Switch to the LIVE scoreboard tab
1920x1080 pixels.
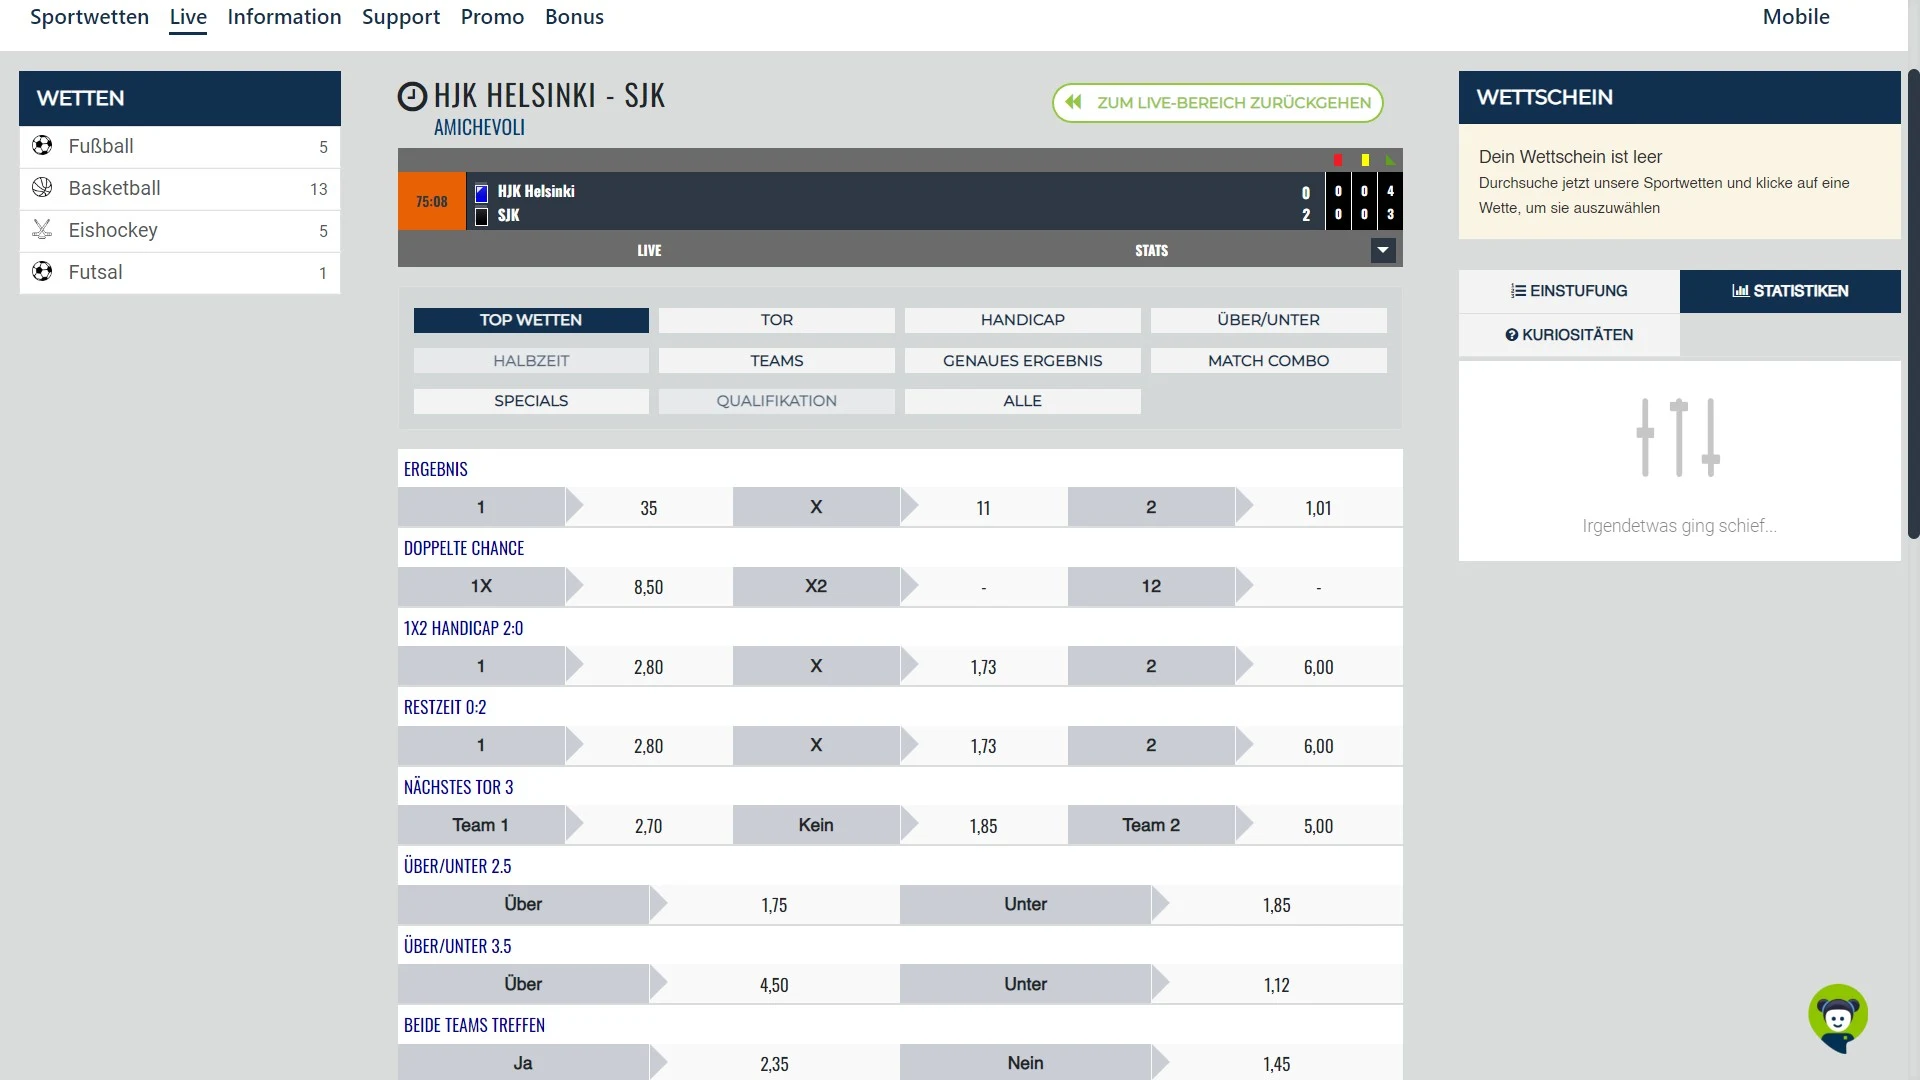[649, 250]
